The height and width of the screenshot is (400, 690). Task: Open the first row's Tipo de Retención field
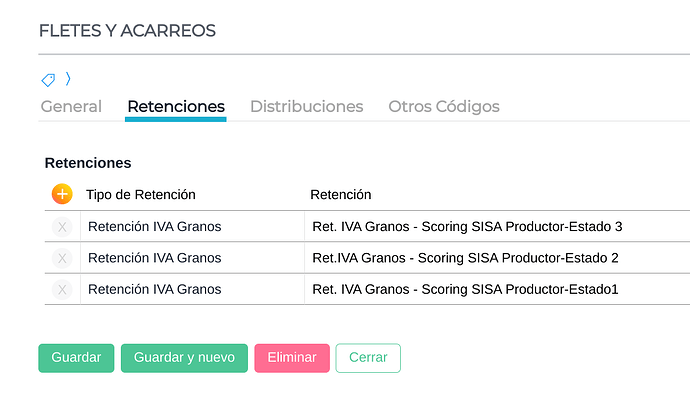click(x=192, y=227)
